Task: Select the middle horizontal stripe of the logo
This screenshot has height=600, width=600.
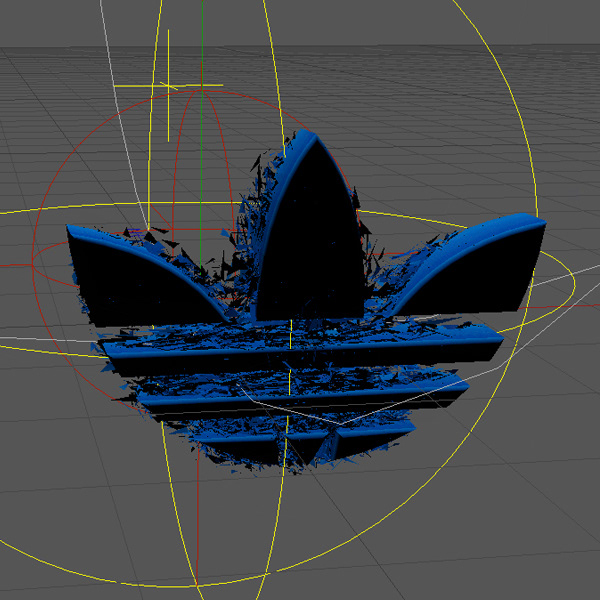Action: click(x=302, y=396)
